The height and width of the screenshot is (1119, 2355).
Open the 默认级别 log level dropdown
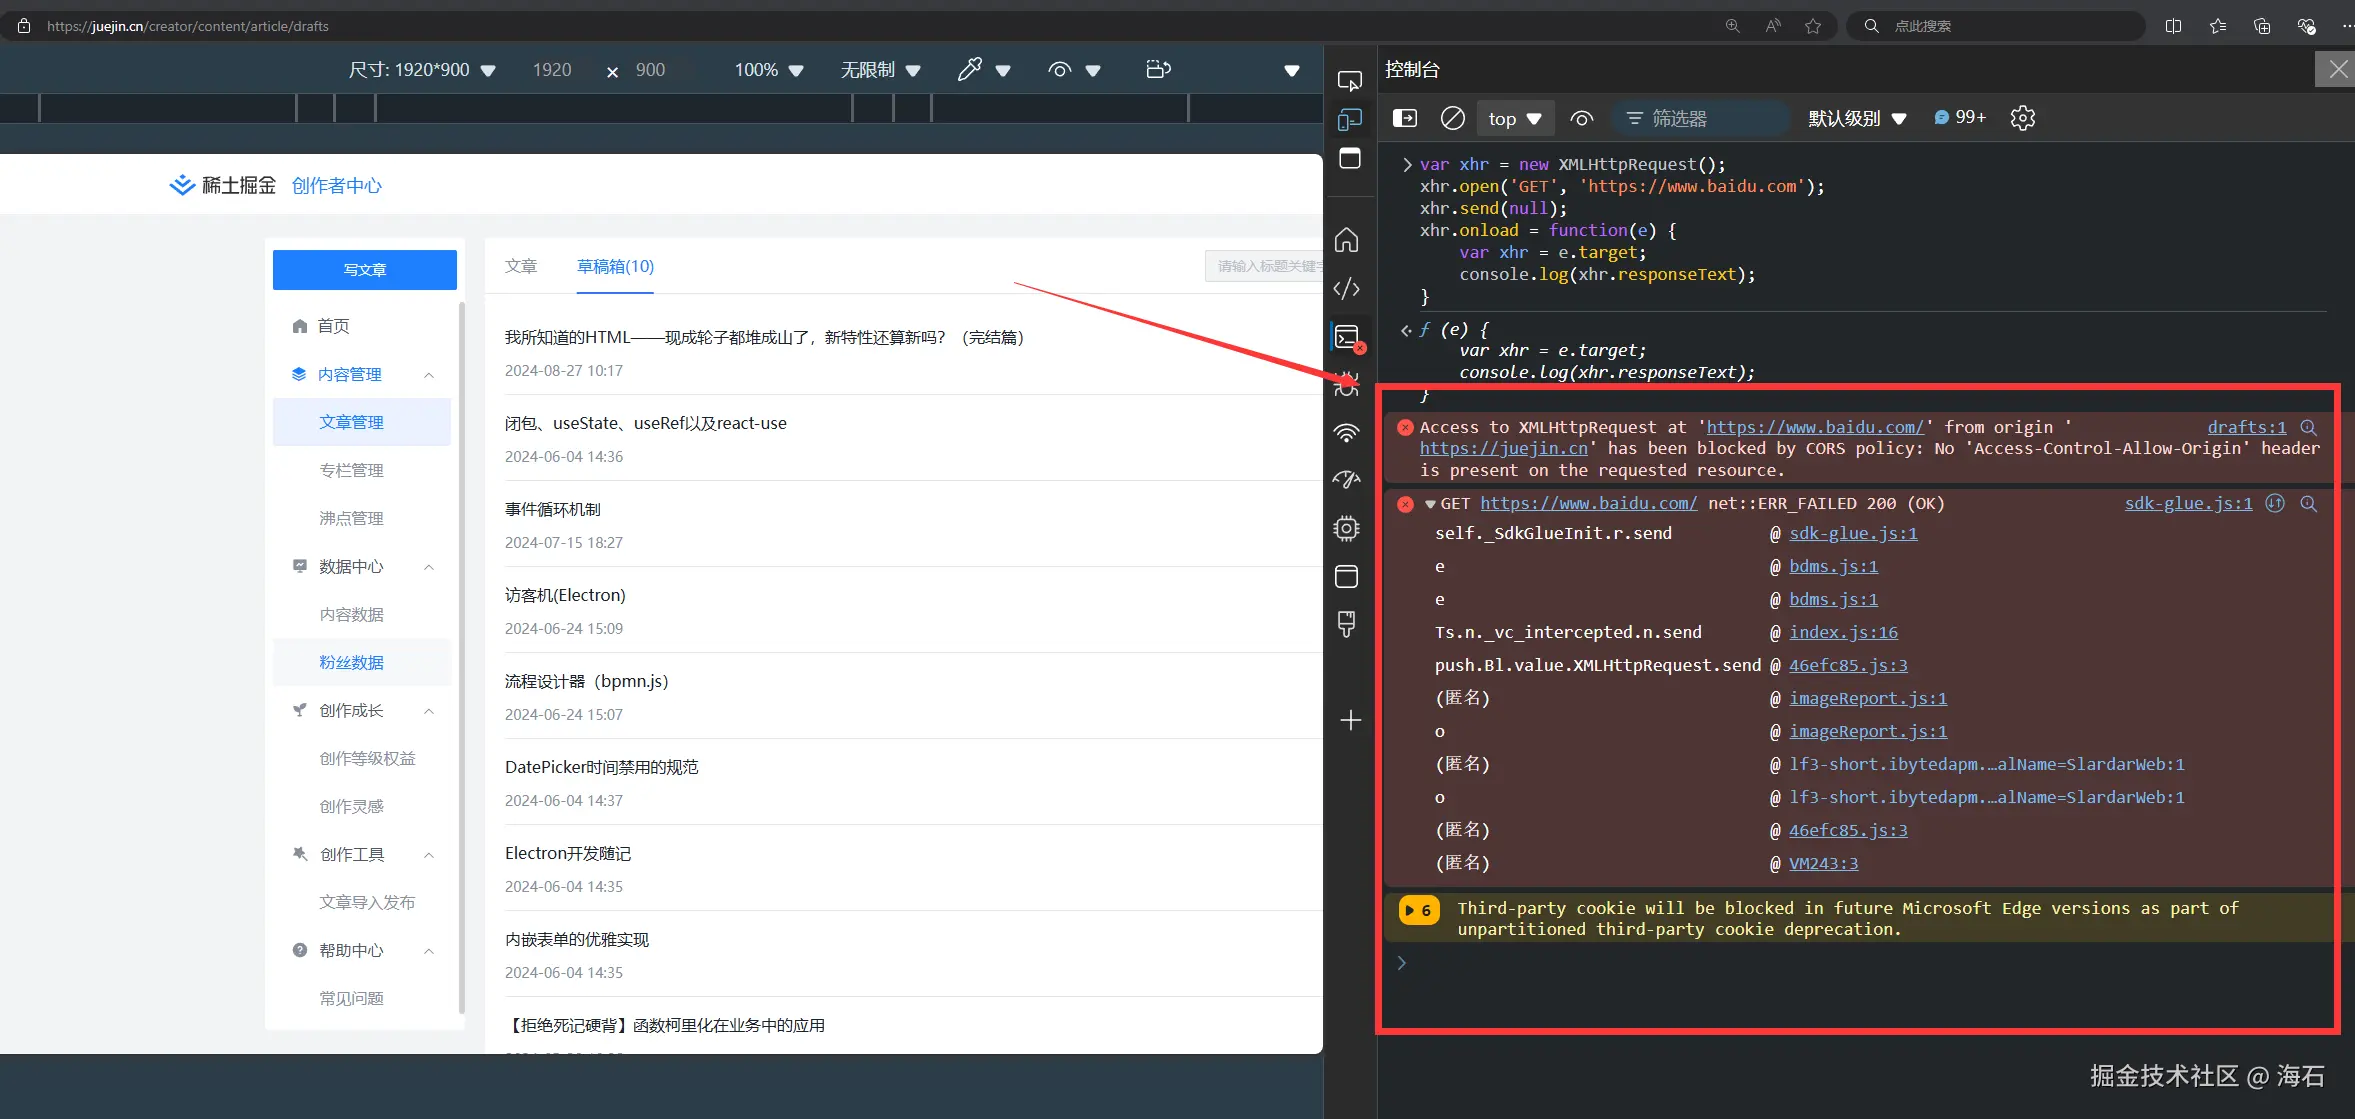[x=1857, y=118]
